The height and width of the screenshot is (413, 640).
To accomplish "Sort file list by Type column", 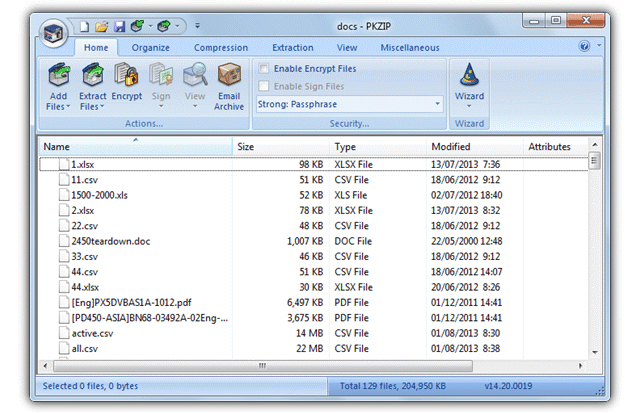I will pyautogui.click(x=378, y=147).
